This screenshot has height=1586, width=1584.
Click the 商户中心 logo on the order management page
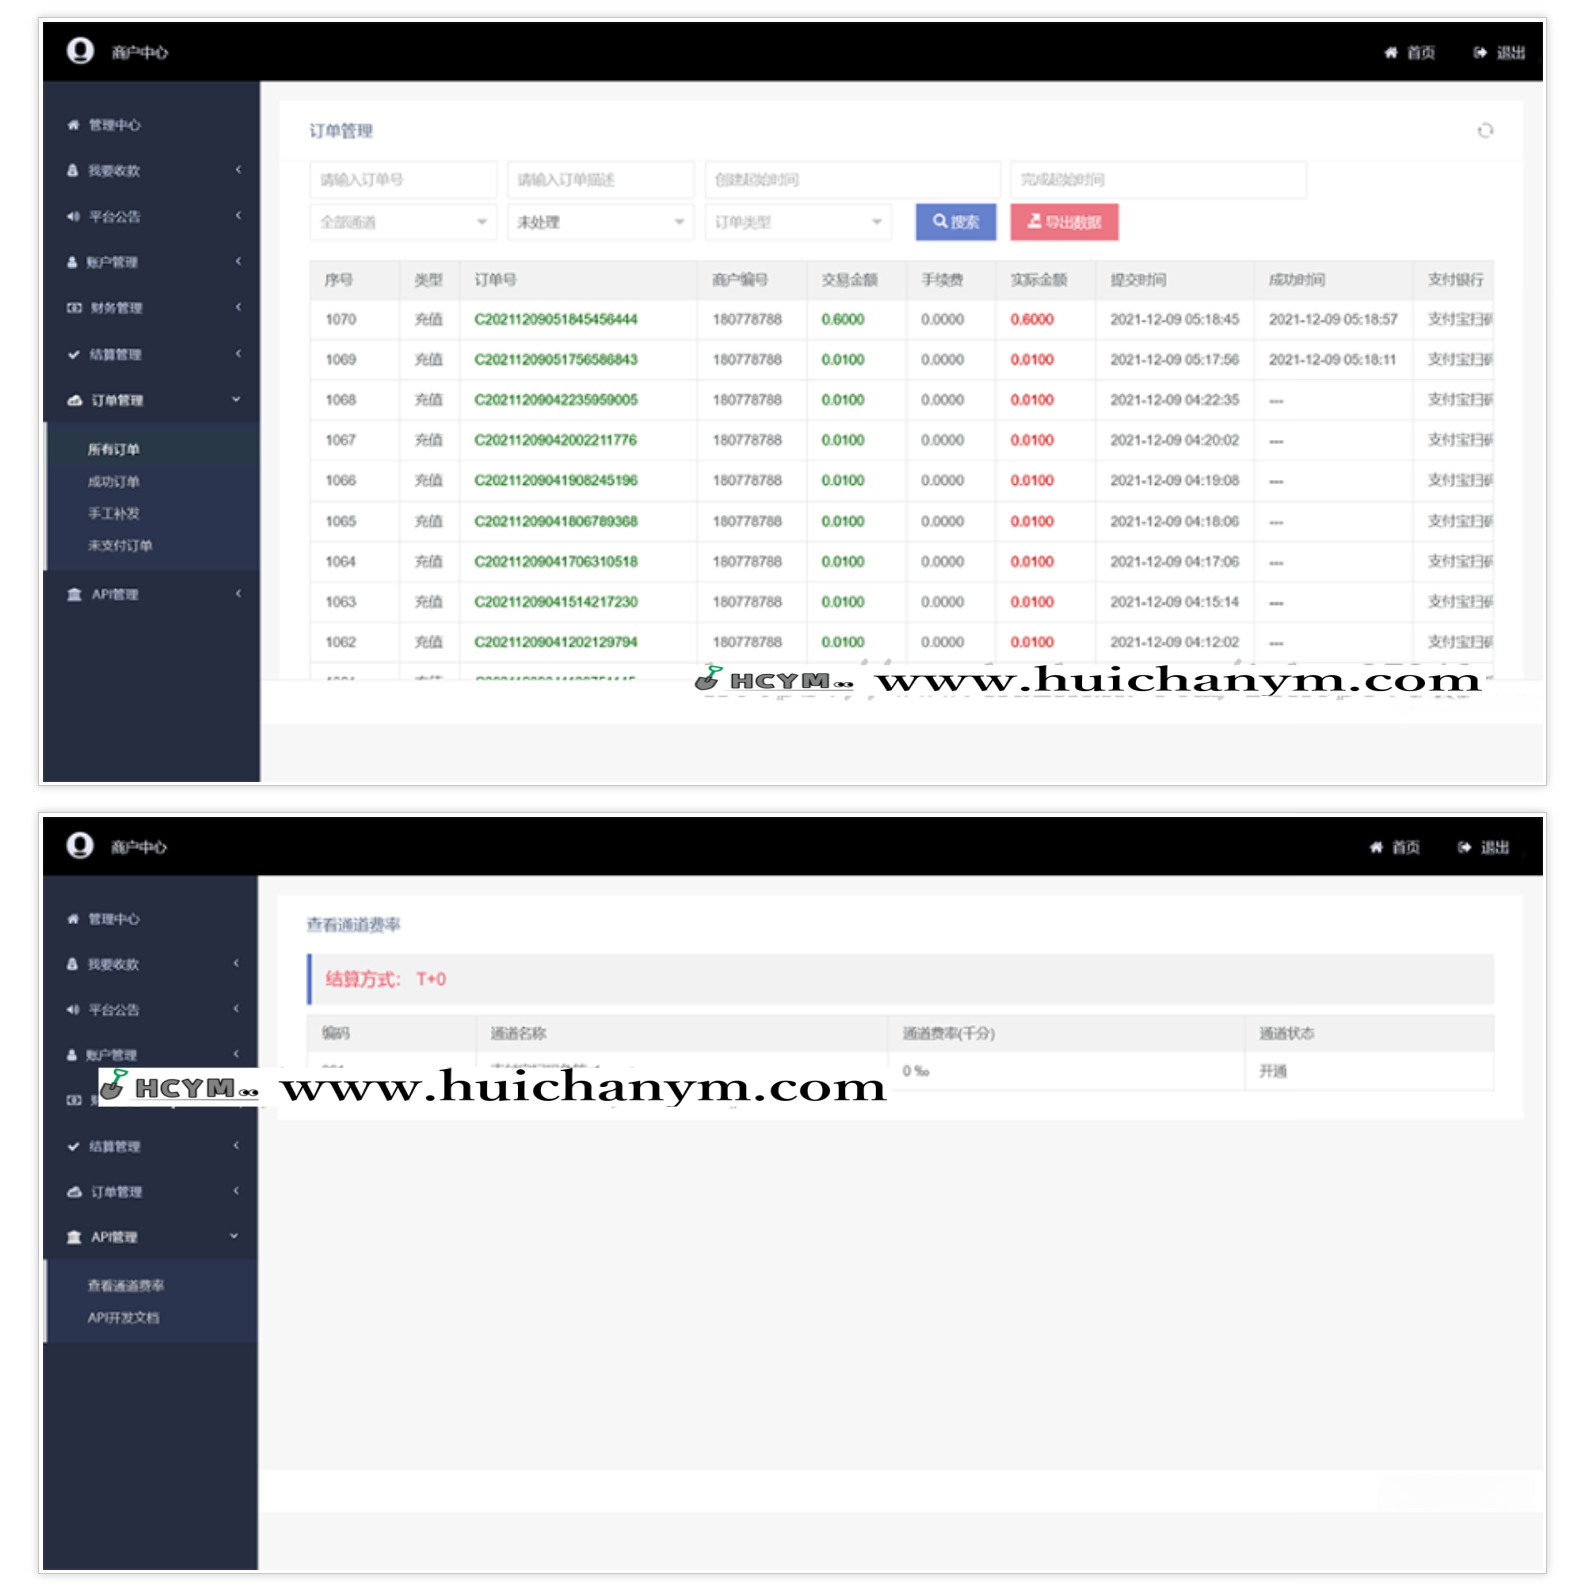coord(80,51)
